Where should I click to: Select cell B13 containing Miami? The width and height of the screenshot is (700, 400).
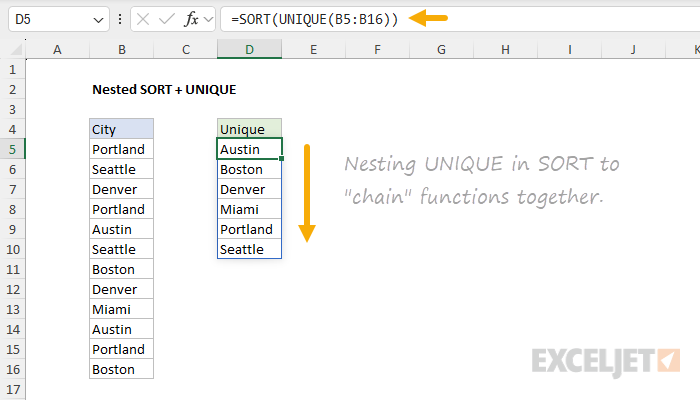(121, 309)
